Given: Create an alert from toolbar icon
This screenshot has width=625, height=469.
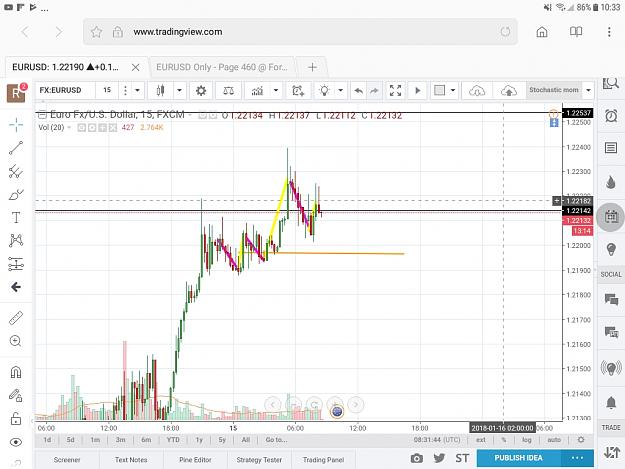Looking at the screenshot, I should [x=298, y=90].
